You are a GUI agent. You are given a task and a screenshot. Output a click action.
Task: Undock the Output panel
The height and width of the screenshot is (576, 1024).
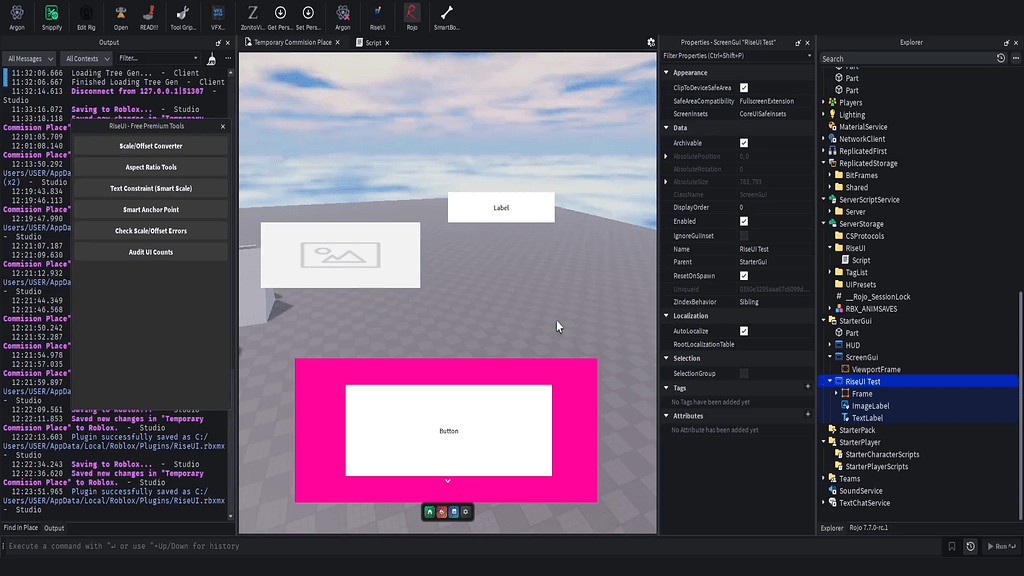(x=218, y=42)
